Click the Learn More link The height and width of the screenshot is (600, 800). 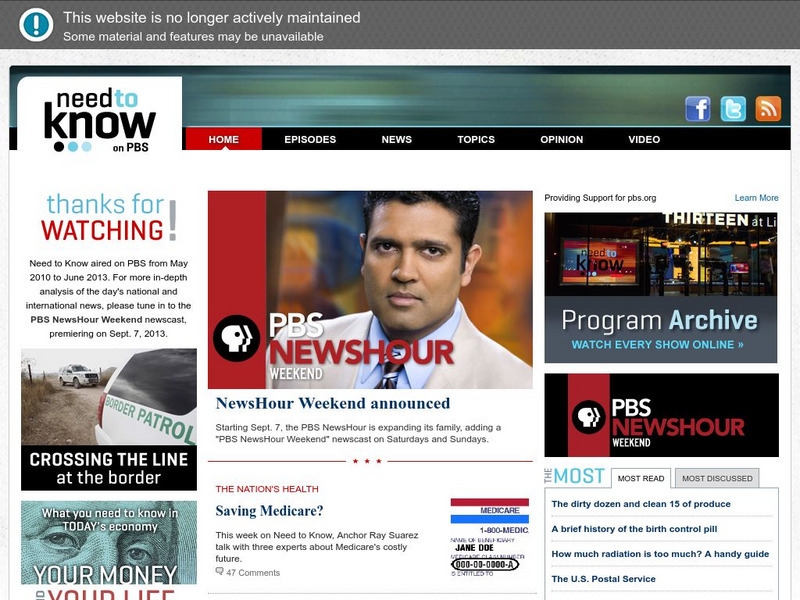[757, 198]
